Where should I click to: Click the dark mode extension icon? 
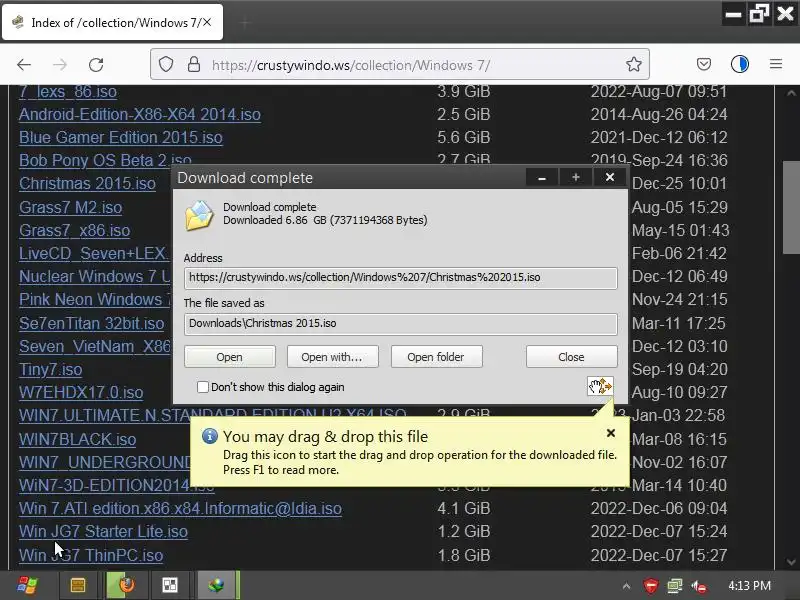[x=739, y=64]
